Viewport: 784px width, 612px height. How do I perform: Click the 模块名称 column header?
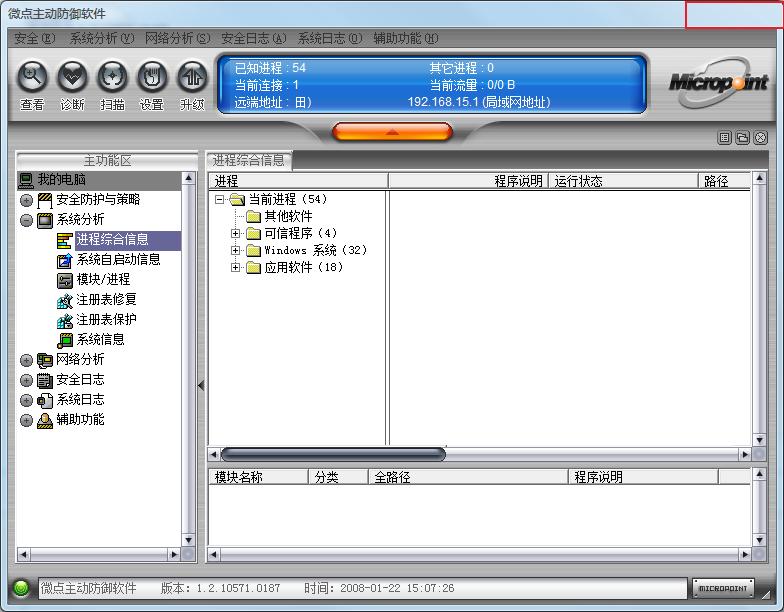click(258, 477)
